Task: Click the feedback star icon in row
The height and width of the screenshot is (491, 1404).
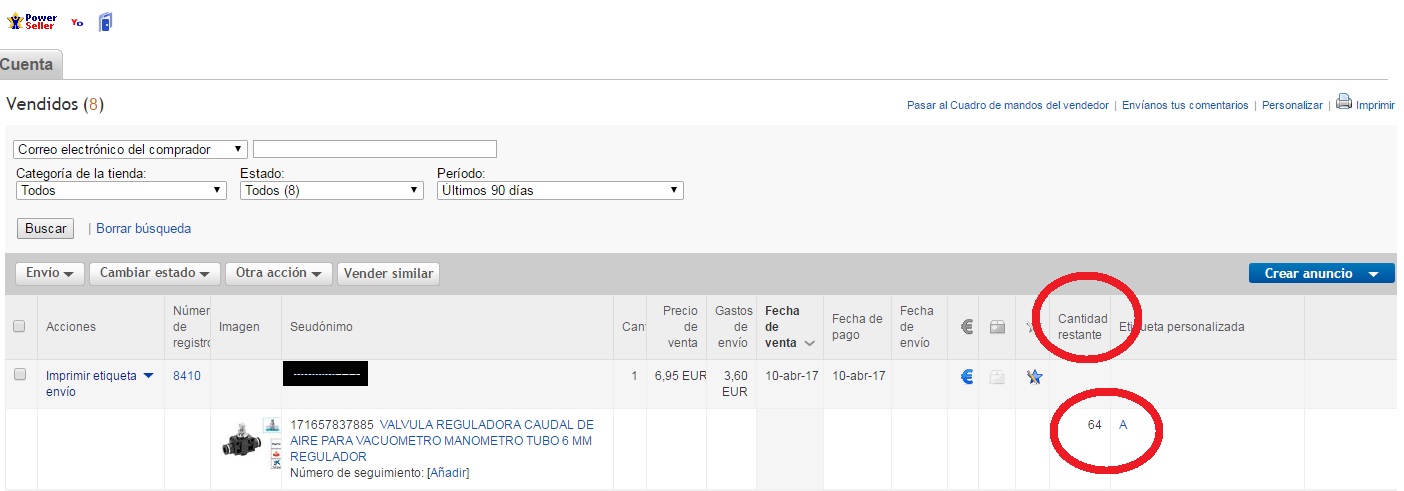Action: point(1034,377)
